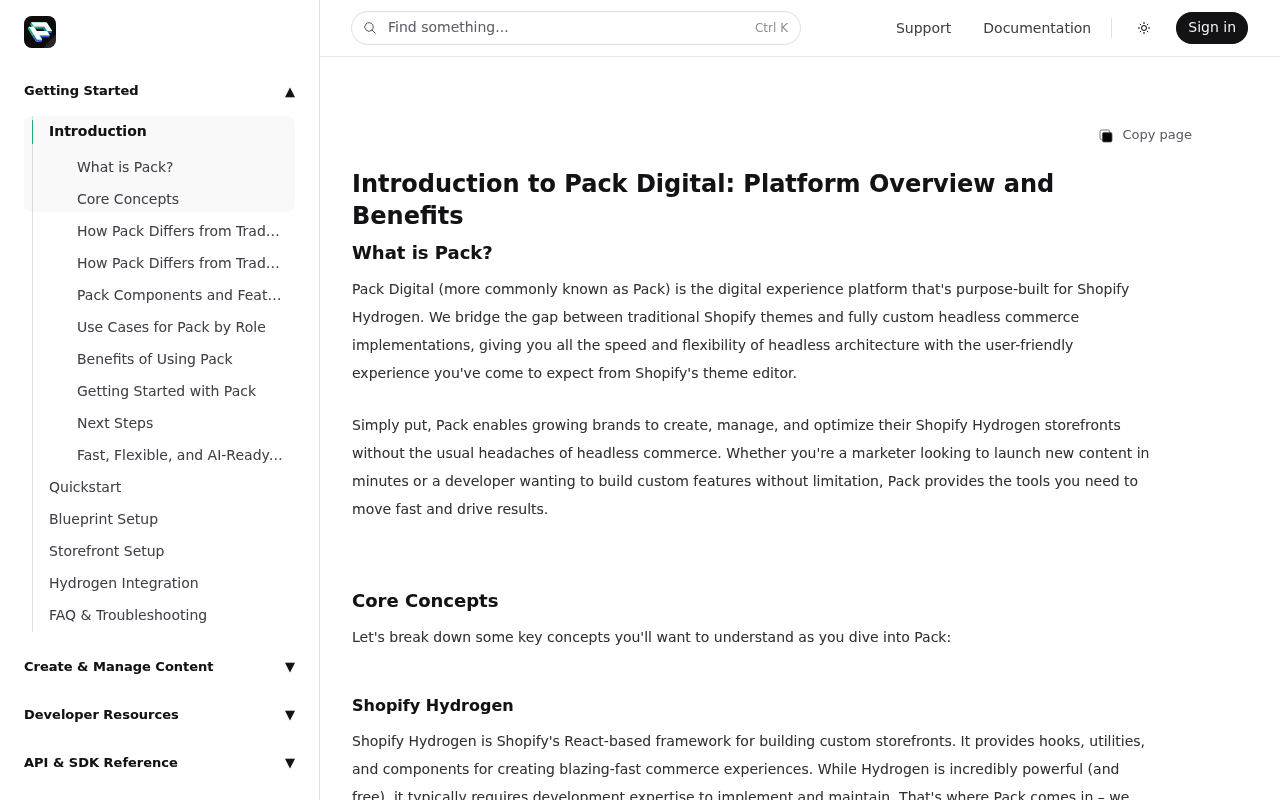Click the Pack Digital logo icon
Screen dimensions: 1280x800
[x=40, y=32]
